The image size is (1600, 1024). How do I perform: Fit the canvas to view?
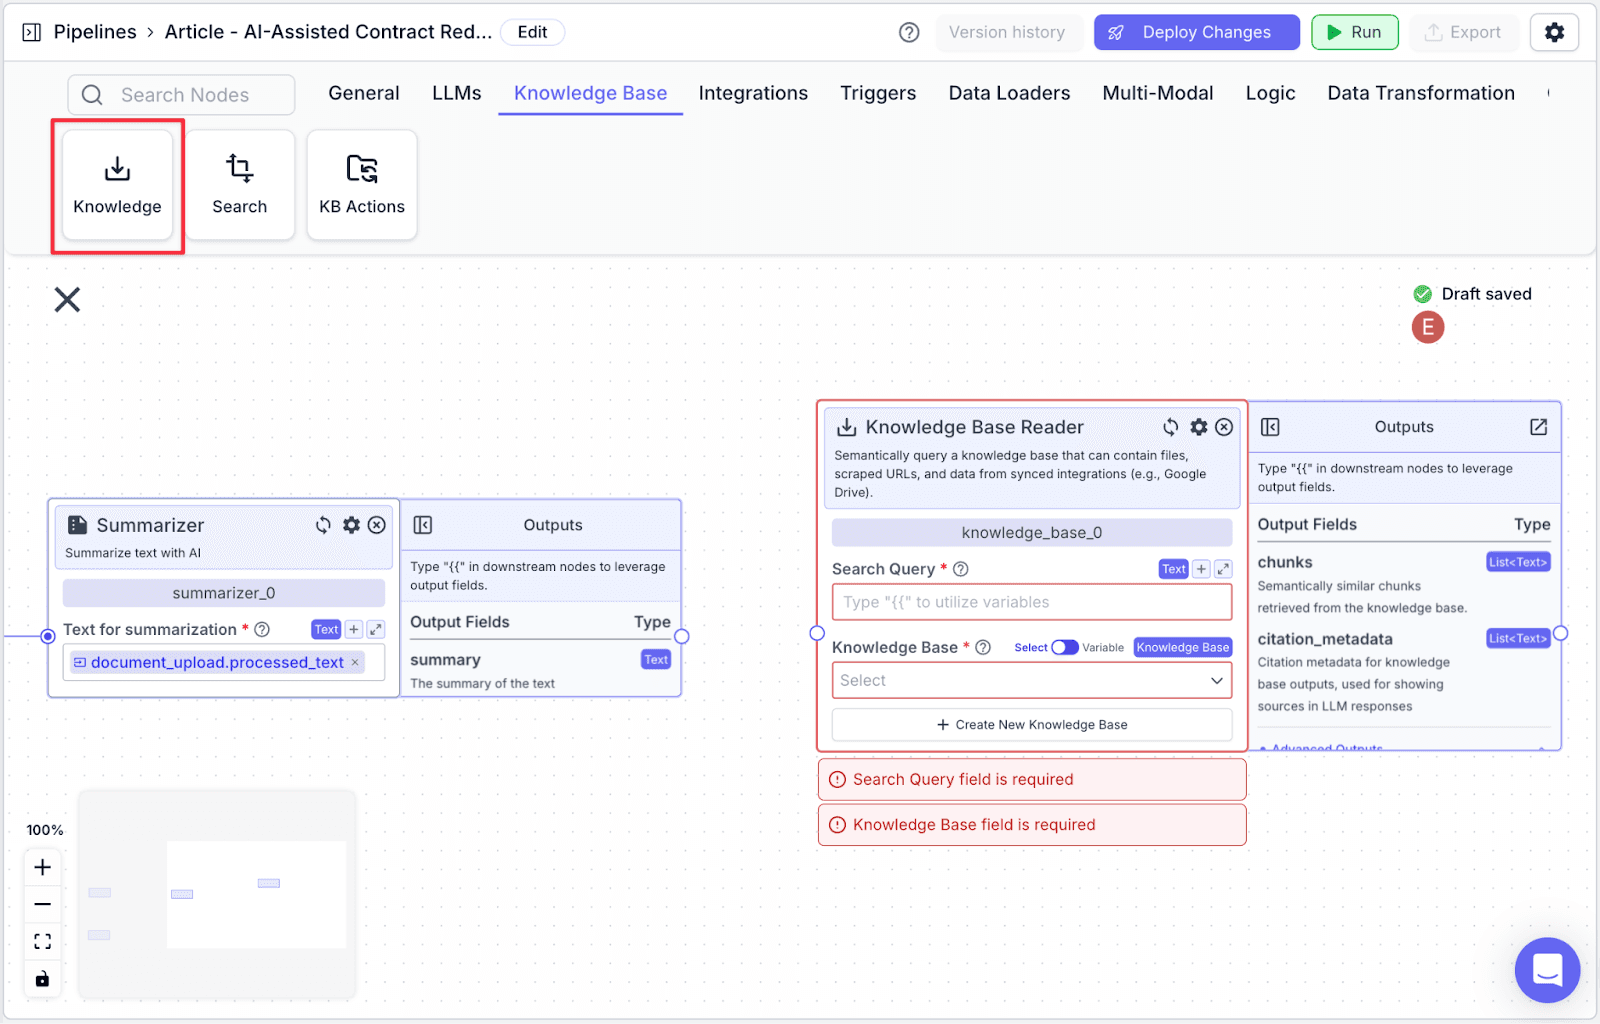[42, 941]
